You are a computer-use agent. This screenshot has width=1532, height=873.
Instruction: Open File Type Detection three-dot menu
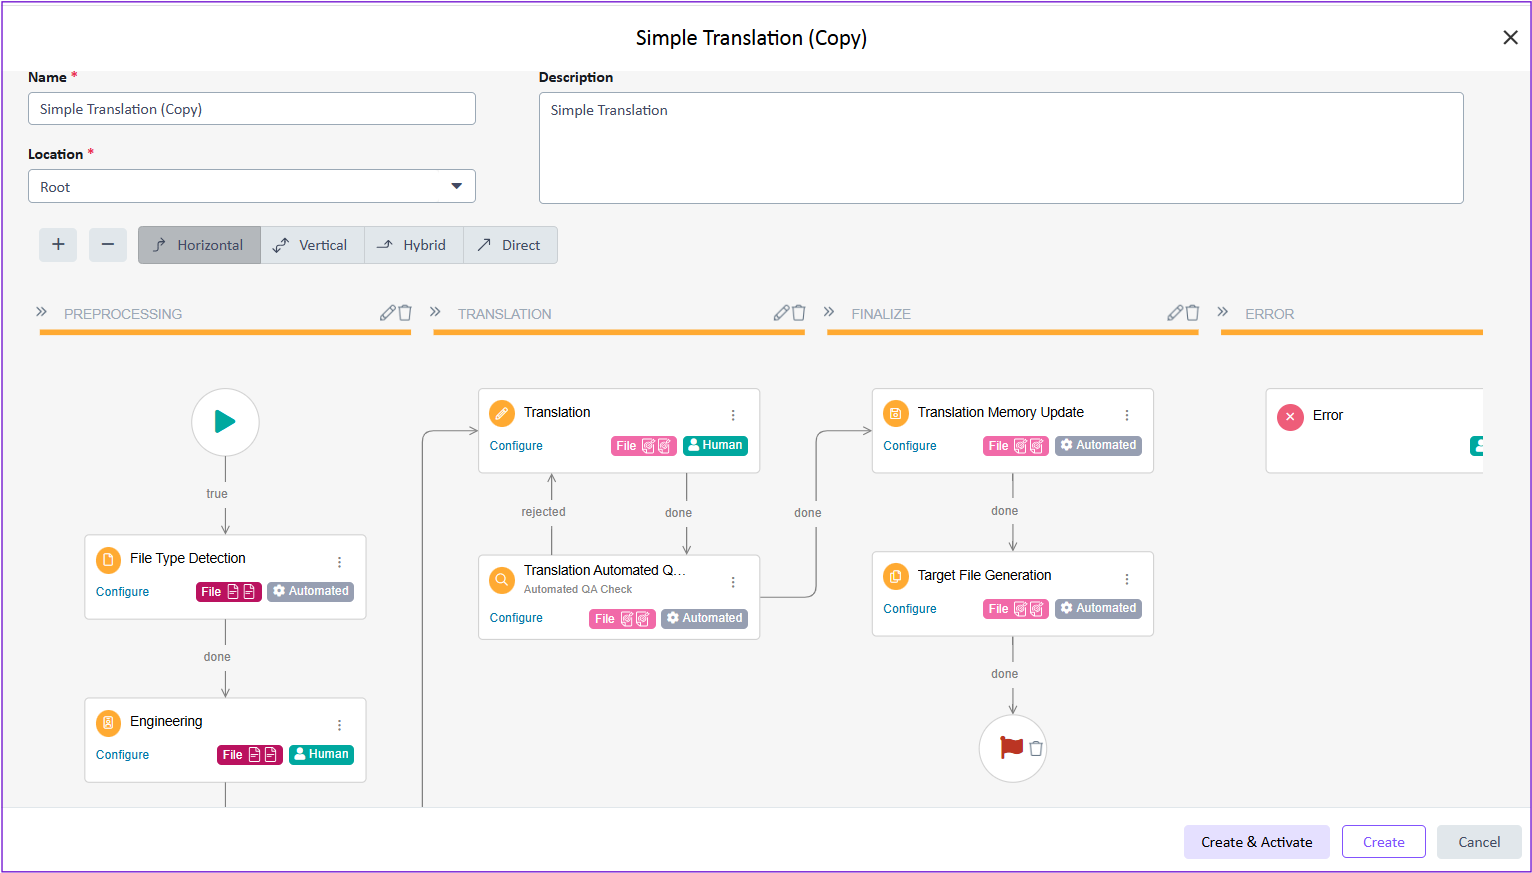coord(340,562)
